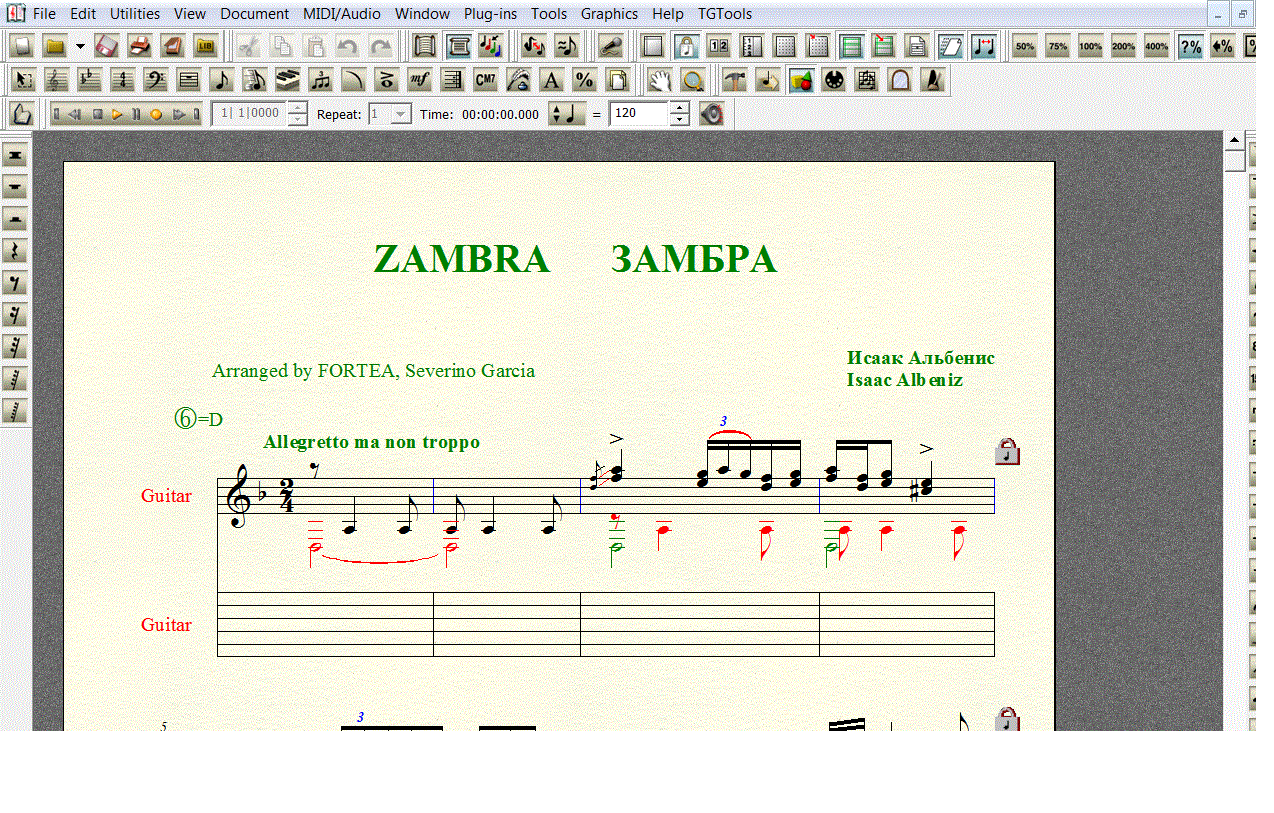
Task: Click the microphone icon in the toolbar
Action: (610, 46)
